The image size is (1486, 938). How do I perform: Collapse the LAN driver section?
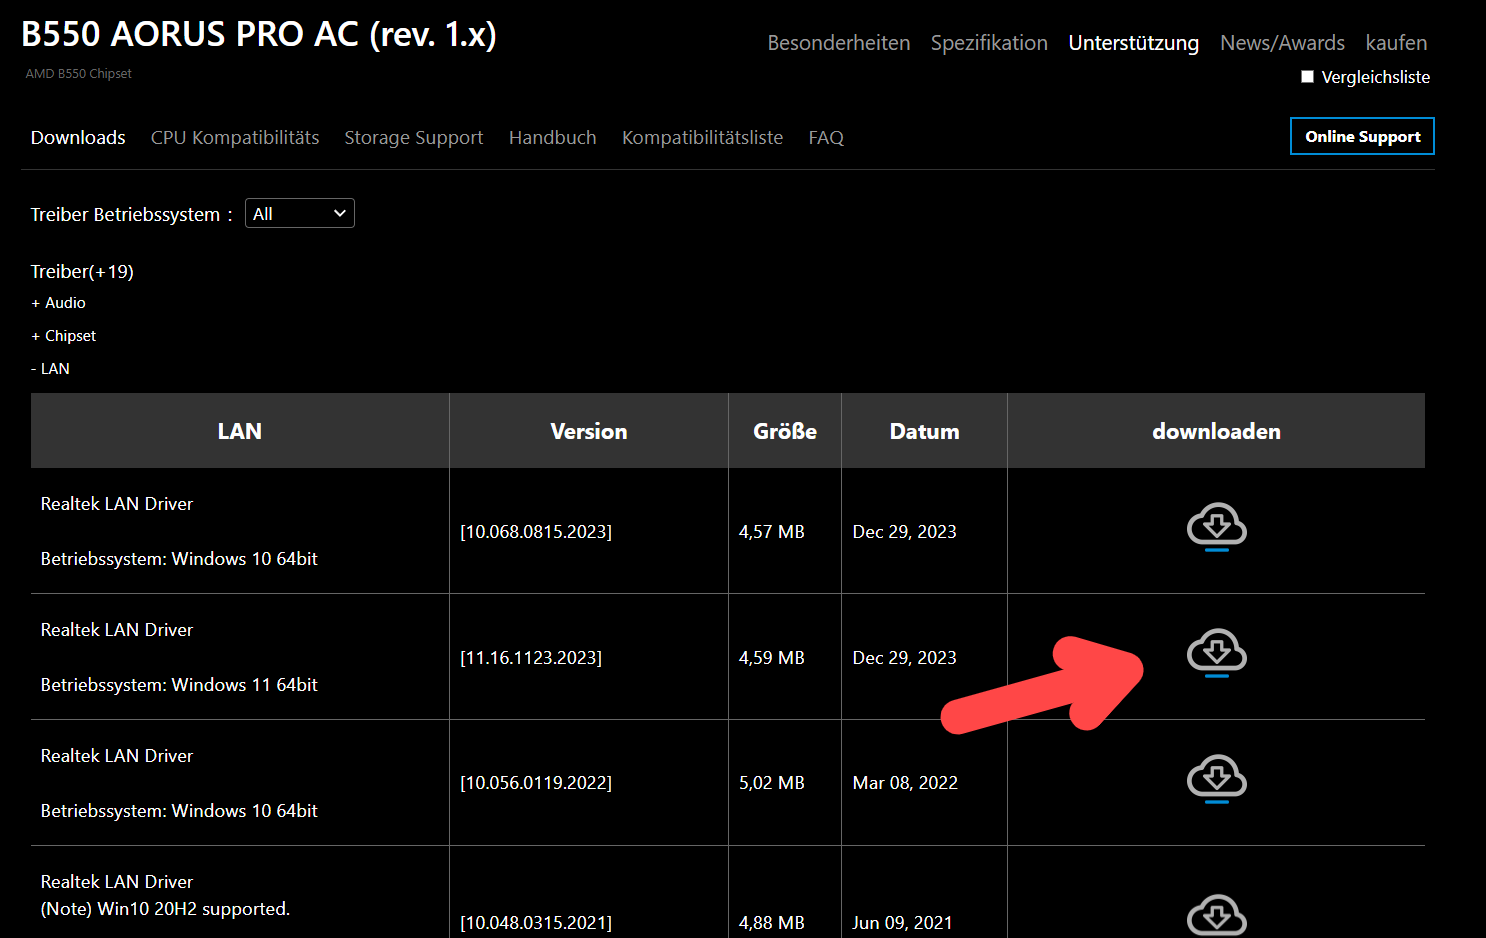click(50, 369)
